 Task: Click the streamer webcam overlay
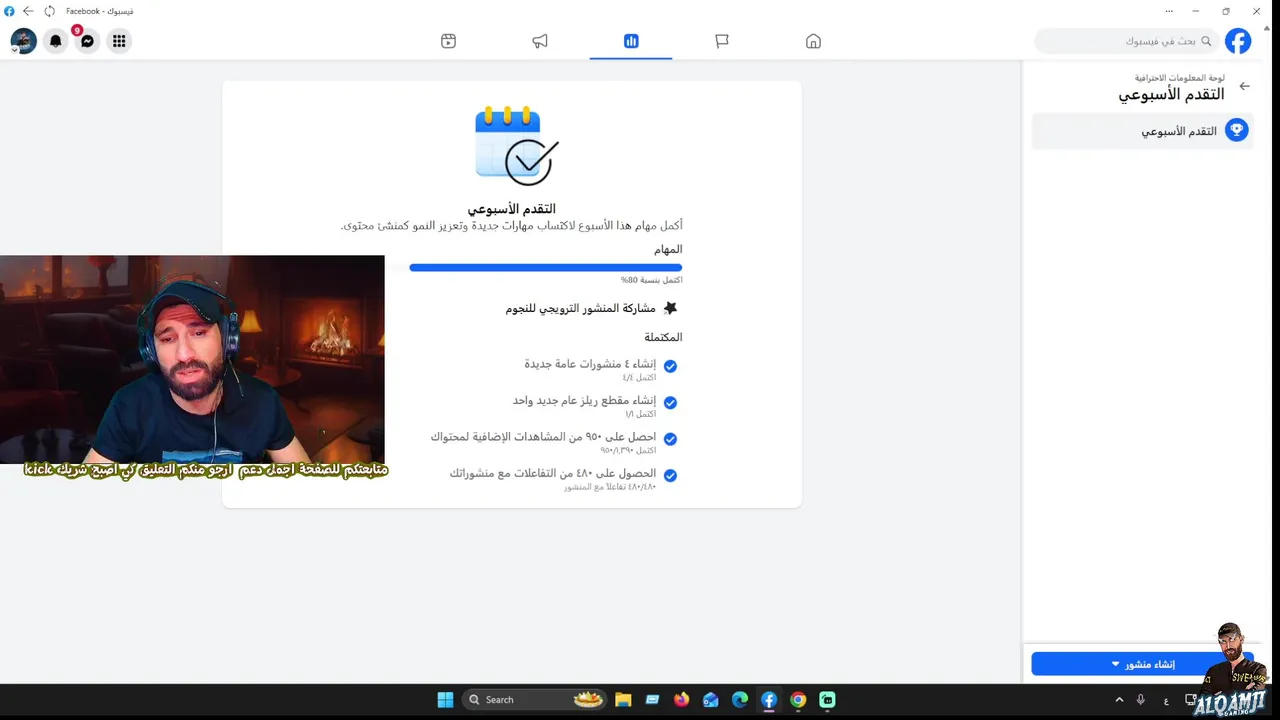pos(192,360)
